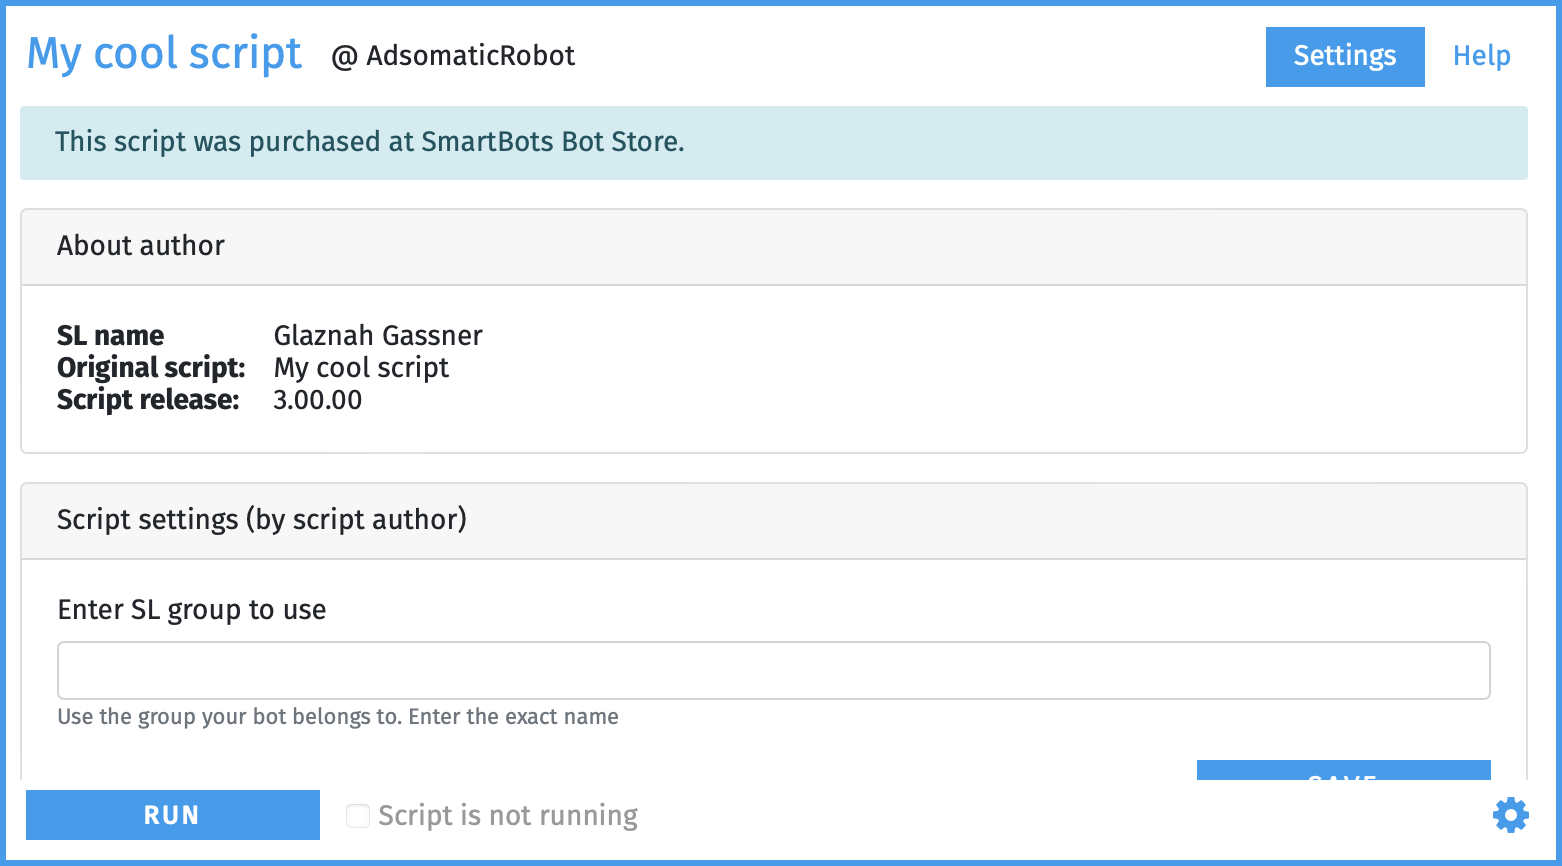
Task: Click the RUN button
Action: pyautogui.click(x=173, y=815)
